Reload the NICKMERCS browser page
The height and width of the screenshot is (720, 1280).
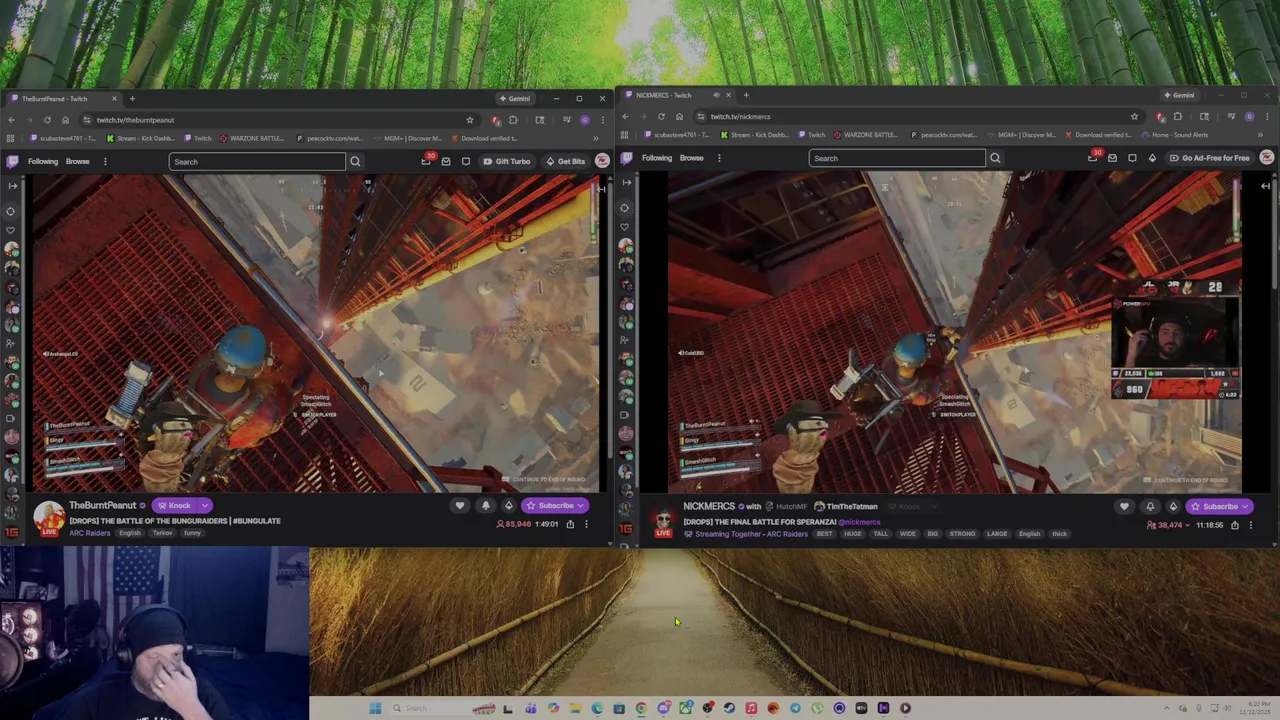tap(661, 116)
